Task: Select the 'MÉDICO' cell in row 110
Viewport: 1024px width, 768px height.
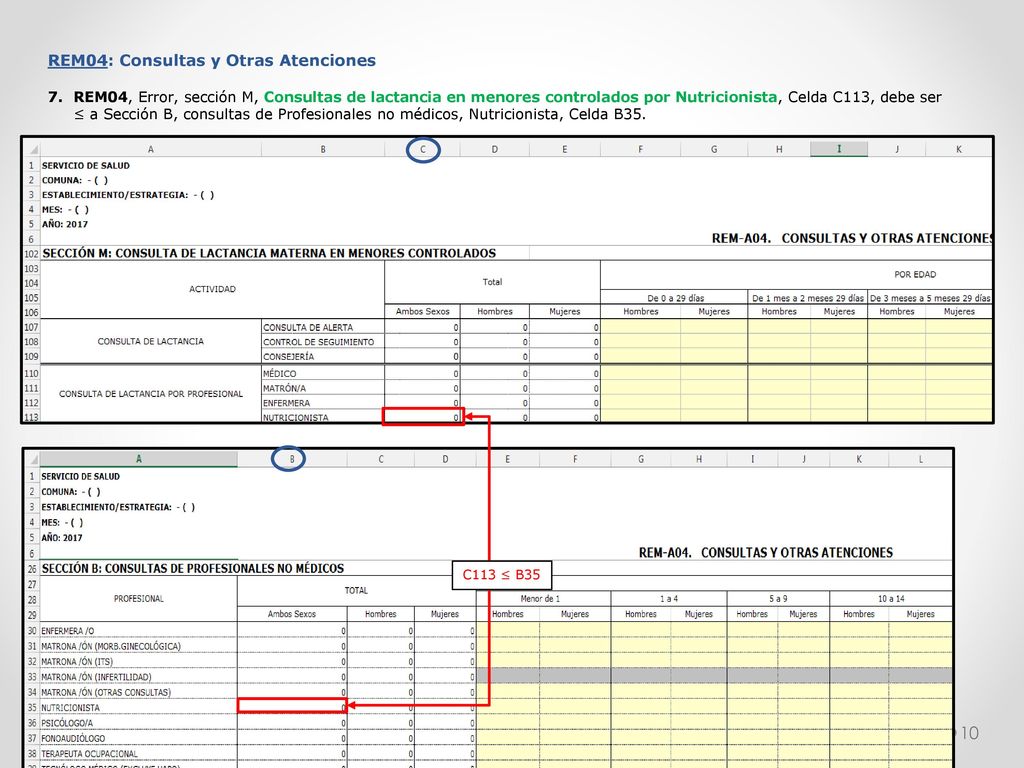Action: tap(323, 374)
